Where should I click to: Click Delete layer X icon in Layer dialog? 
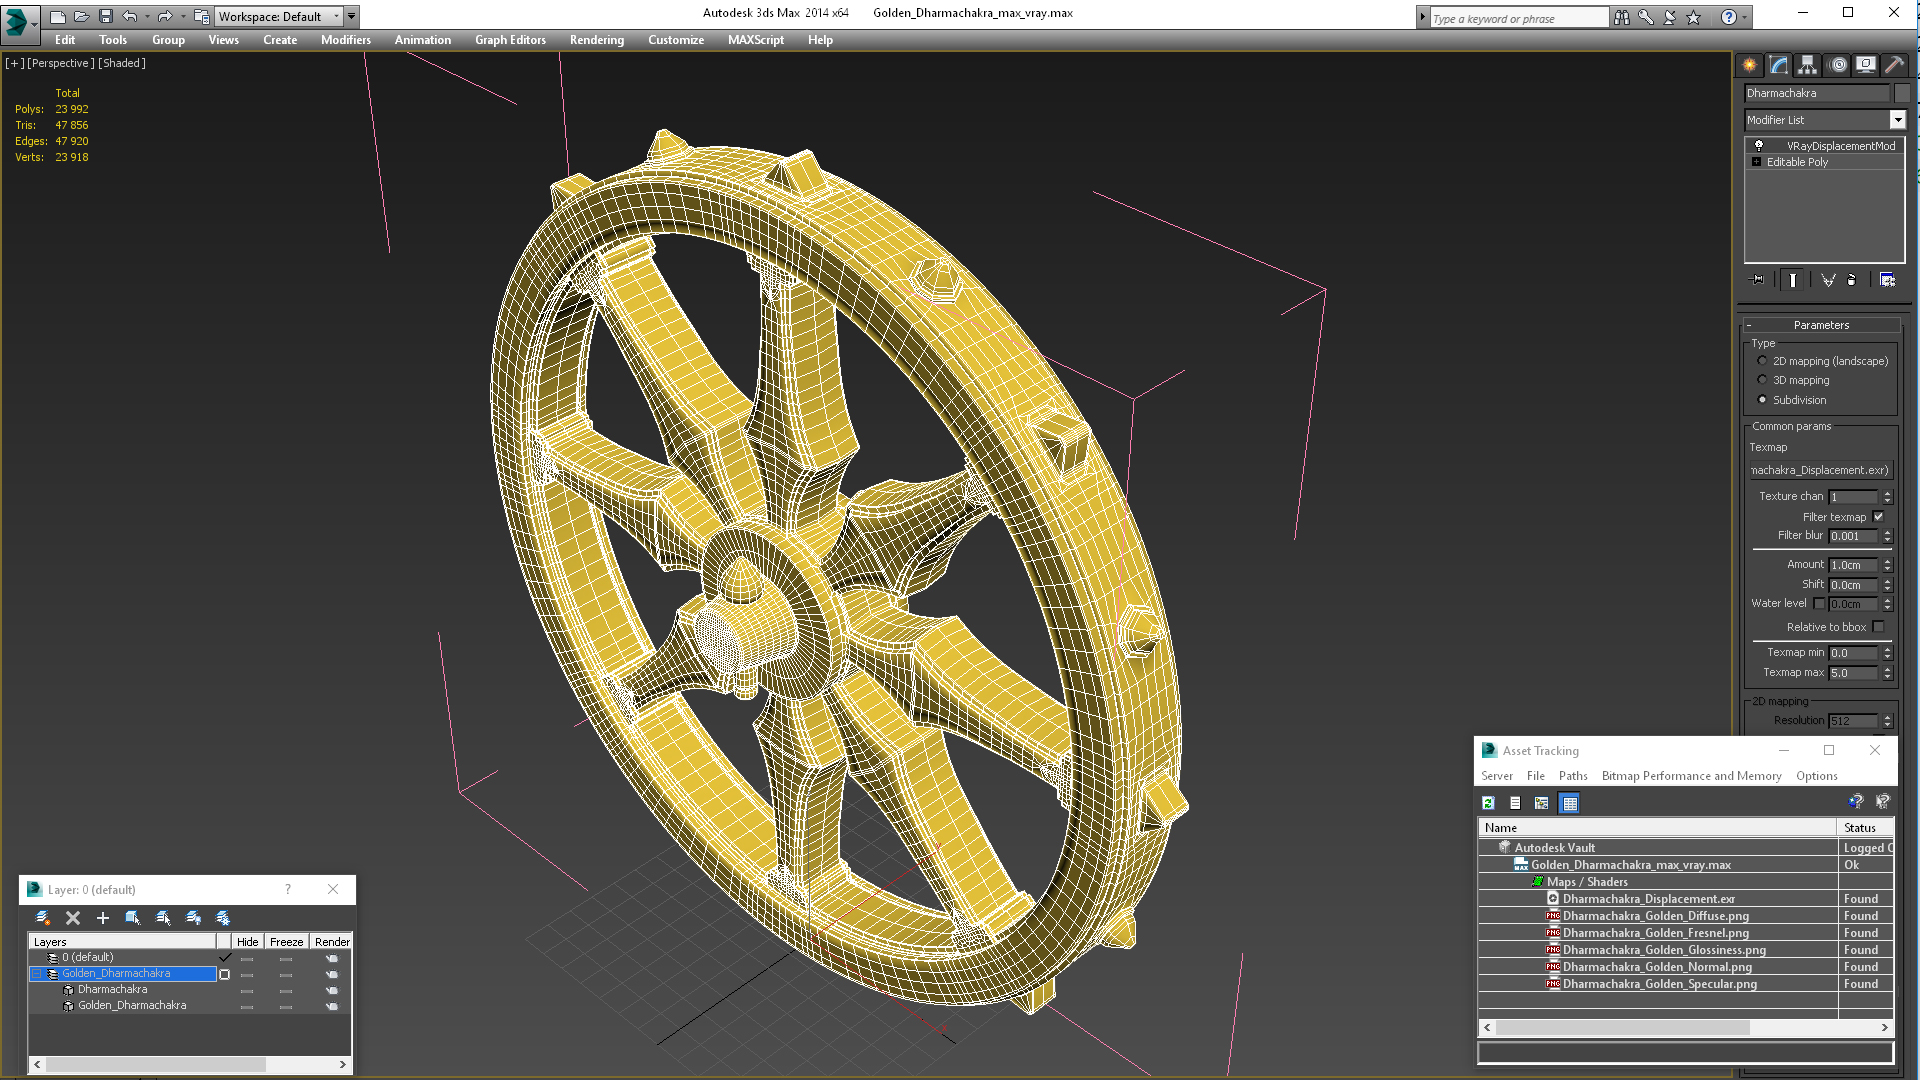(x=73, y=917)
